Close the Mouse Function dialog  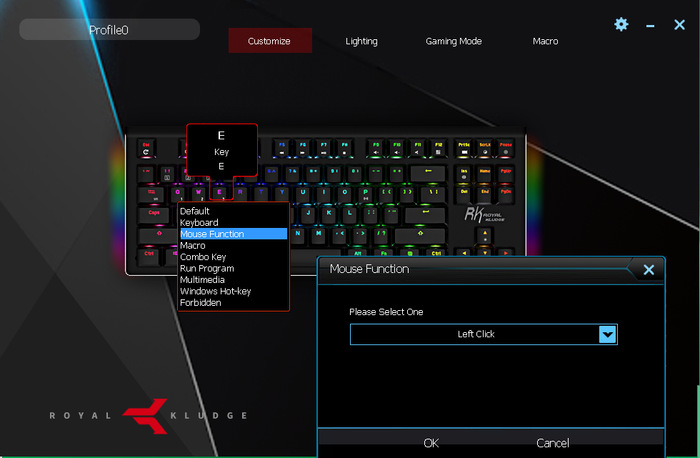(648, 270)
